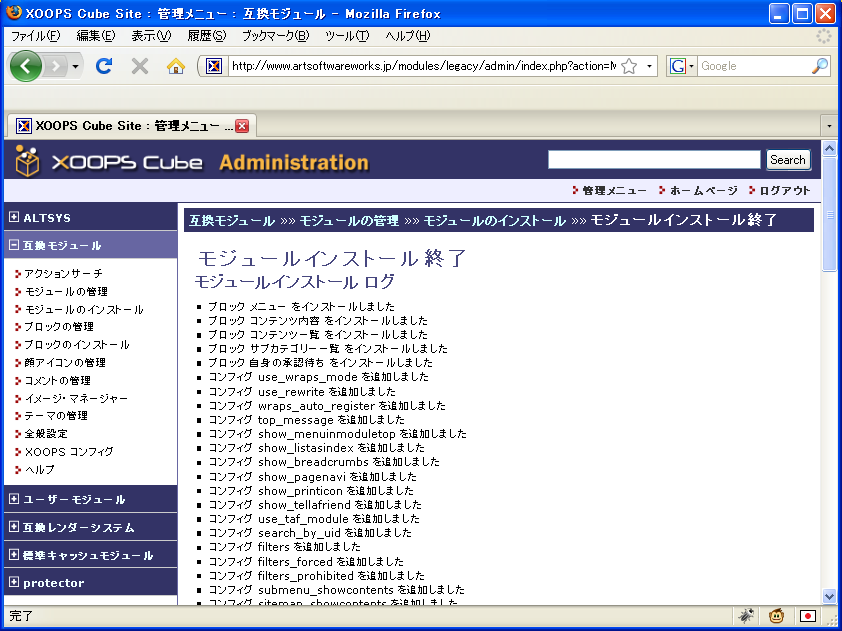This screenshot has height=631, width=842.
Task: Click the Search button
Action: point(788,159)
